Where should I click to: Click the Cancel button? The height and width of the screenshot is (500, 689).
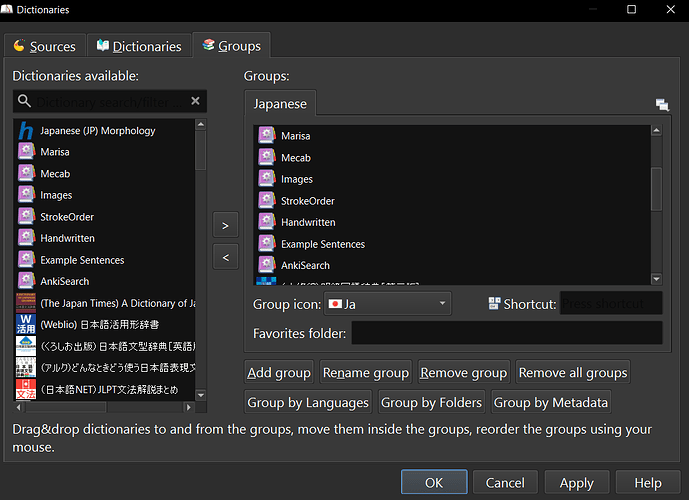pyautogui.click(x=505, y=482)
